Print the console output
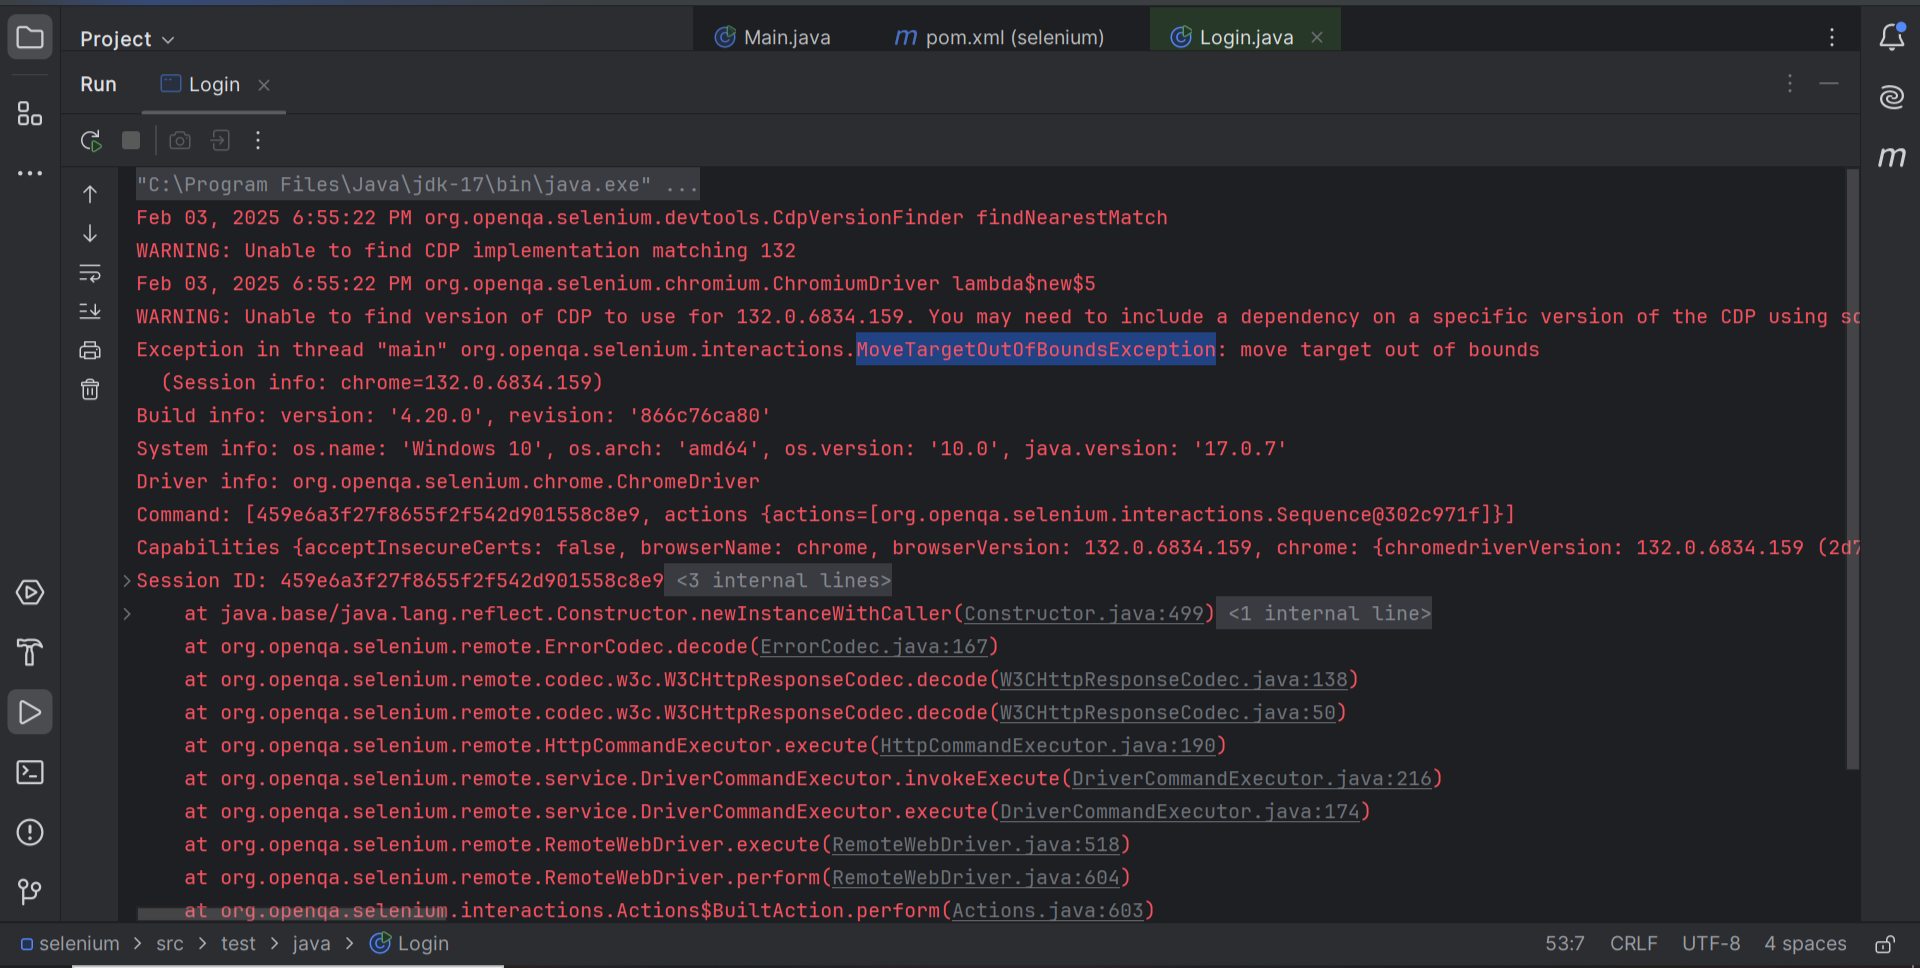Viewport: 1920px width, 968px height. click(90, 350)
